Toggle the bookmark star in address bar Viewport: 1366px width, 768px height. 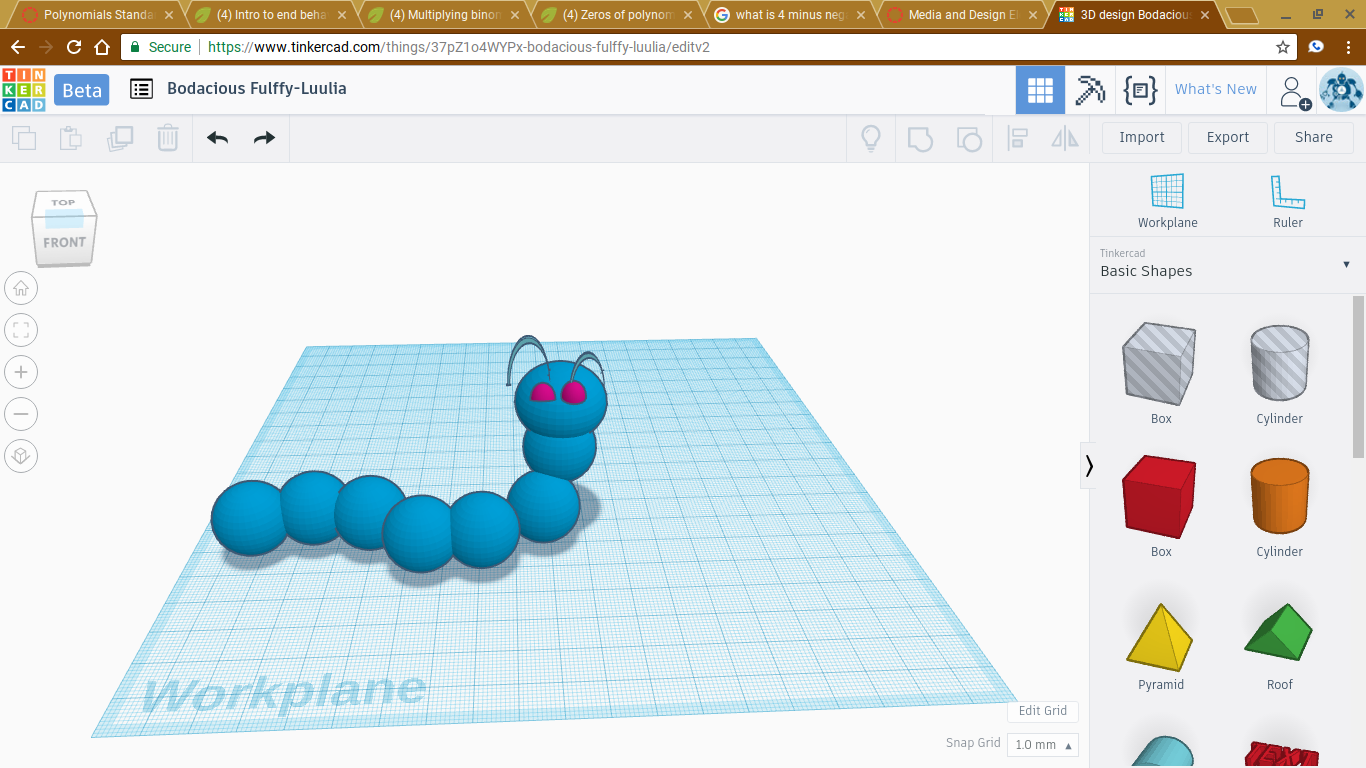pyautogui.click(x=1283, y=47)
